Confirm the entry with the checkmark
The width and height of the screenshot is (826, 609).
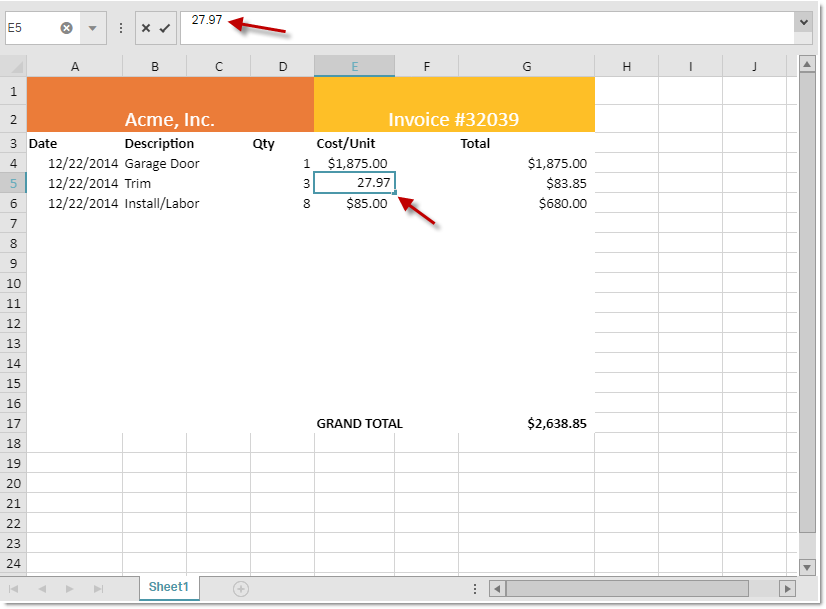pos(164,28)
